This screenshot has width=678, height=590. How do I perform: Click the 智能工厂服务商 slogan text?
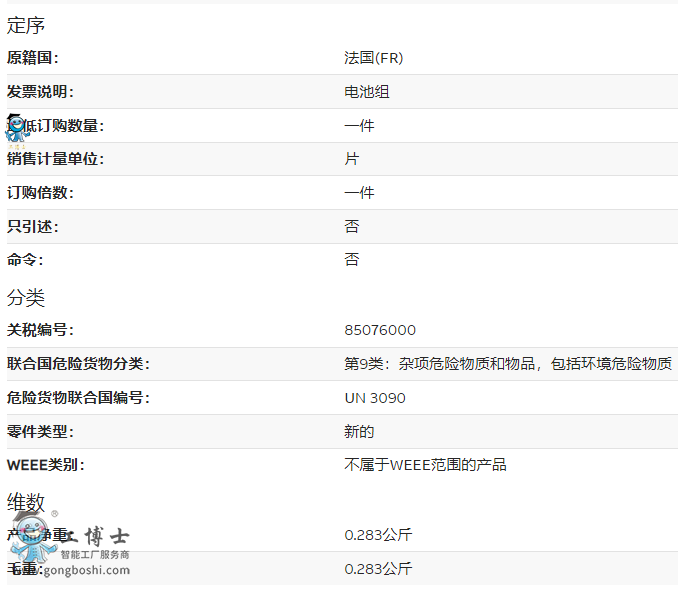tap(95, 554)
